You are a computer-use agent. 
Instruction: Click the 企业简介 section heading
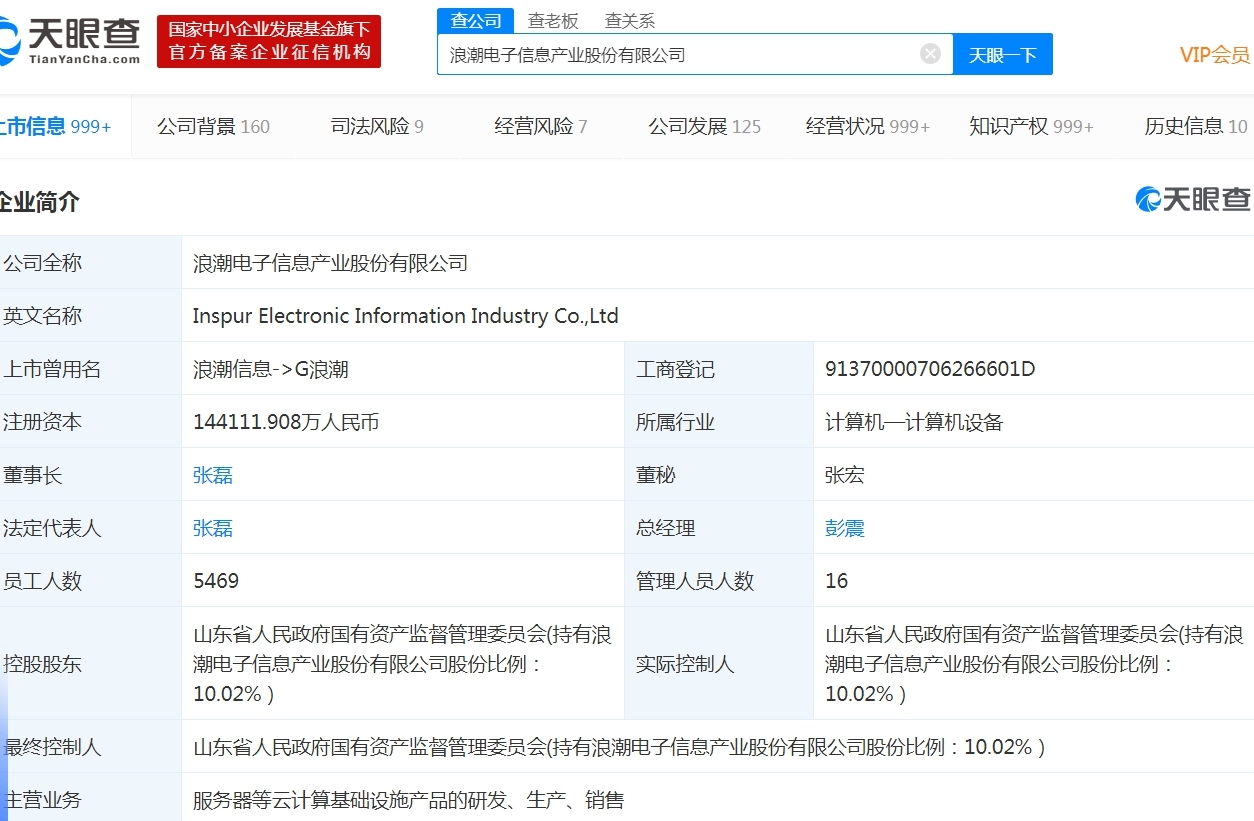(x=40, y=202)
